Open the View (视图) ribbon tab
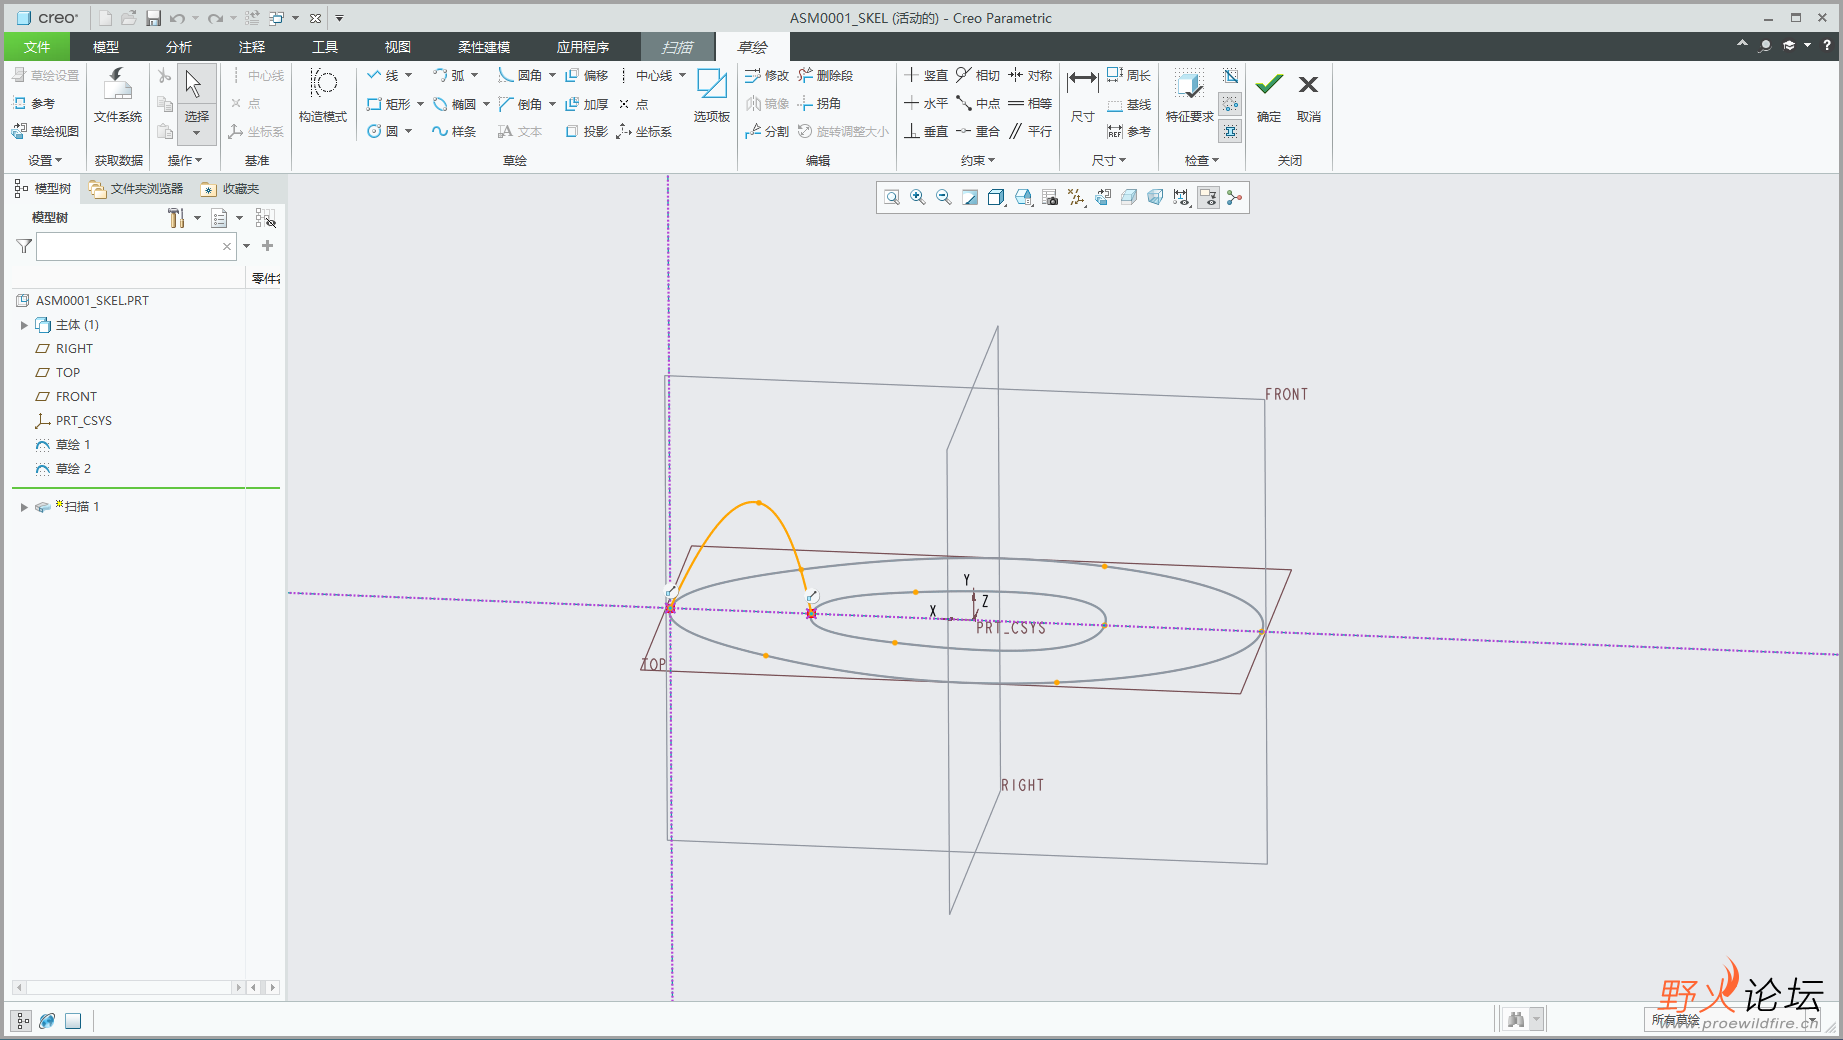This screenshot has height=1040, width=1843. (x=398, y=47)
